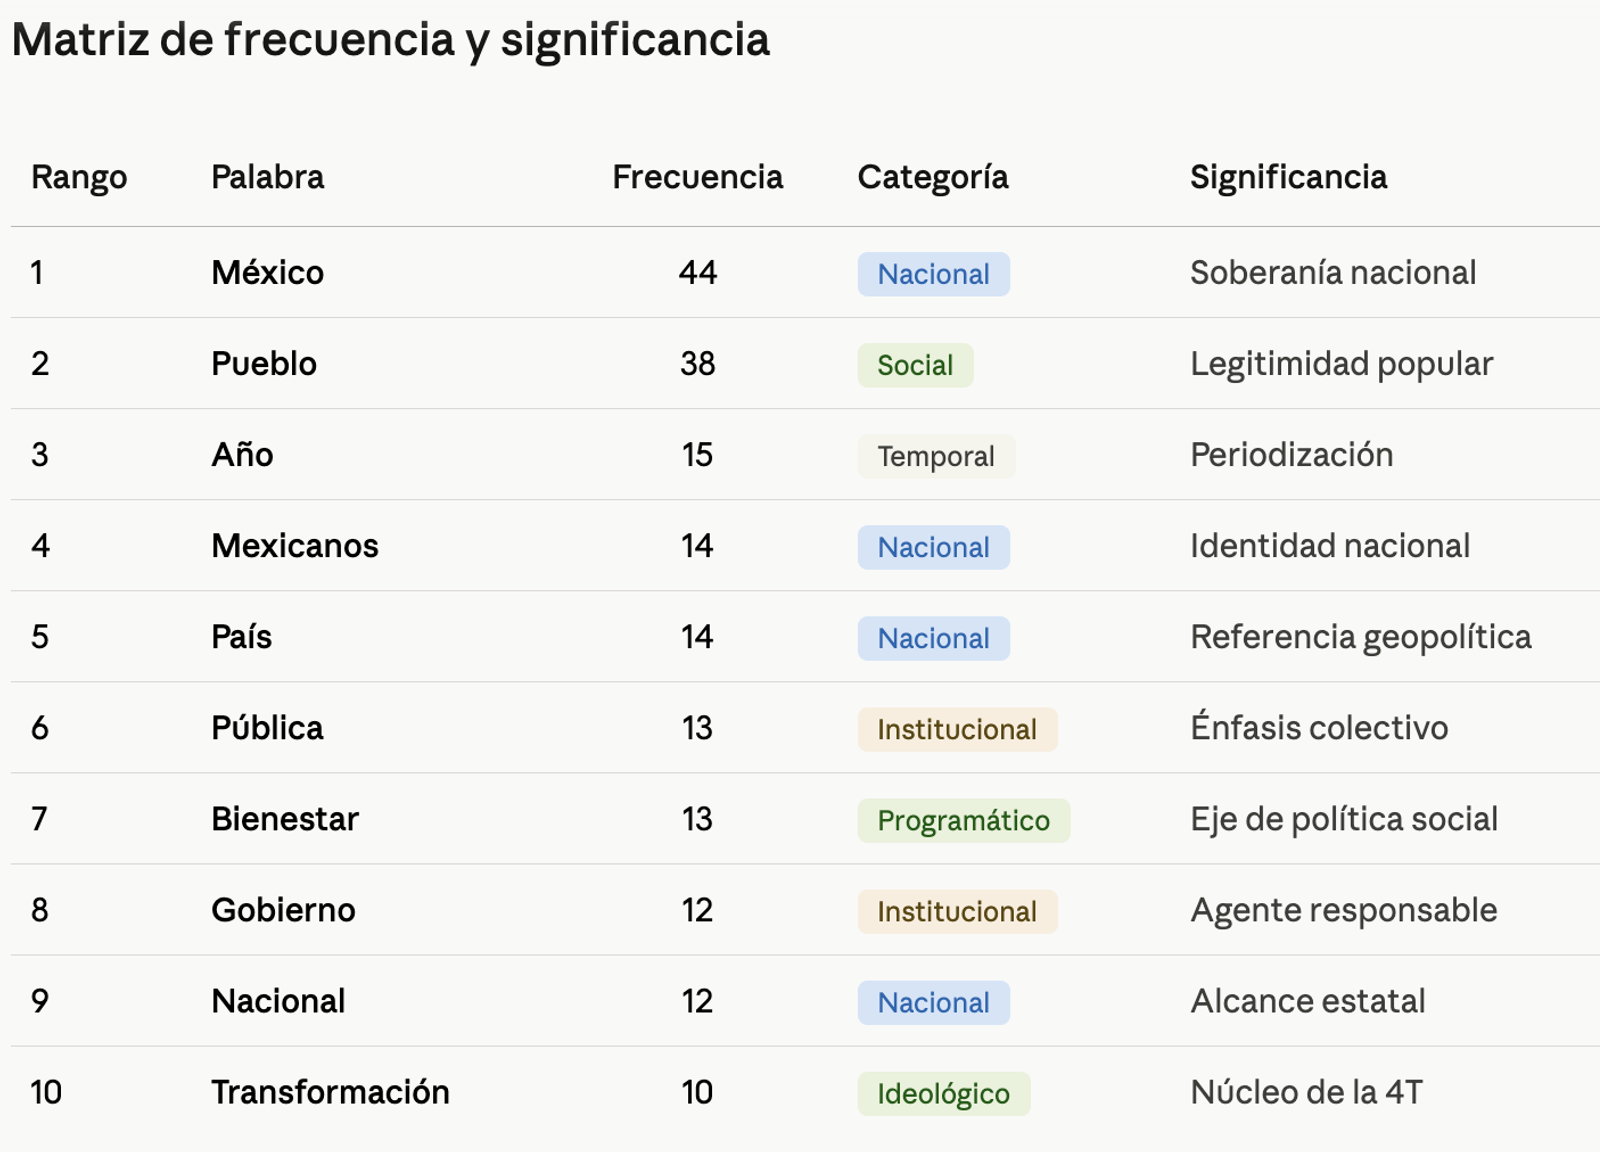
Task: Click the Significancia column header
Action: click(x=1288, y=177)
